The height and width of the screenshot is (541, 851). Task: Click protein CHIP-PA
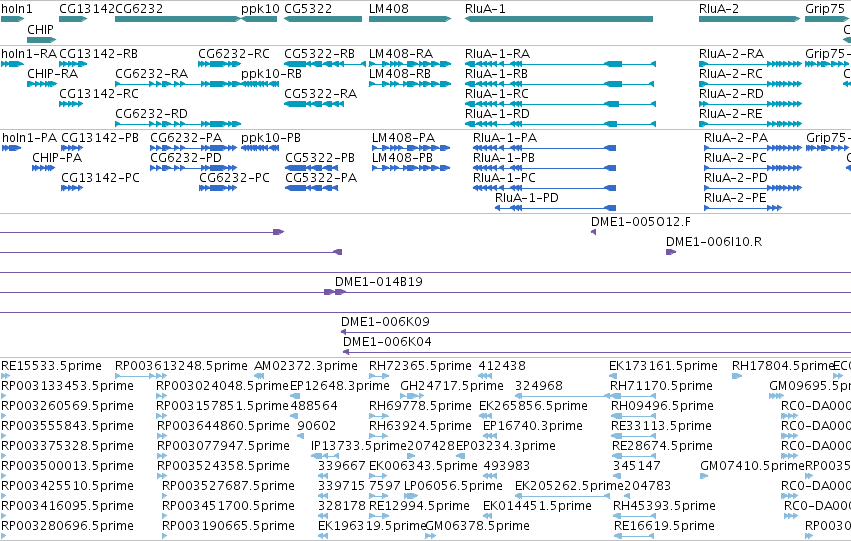pyautogui.click(x=57, y=158)
